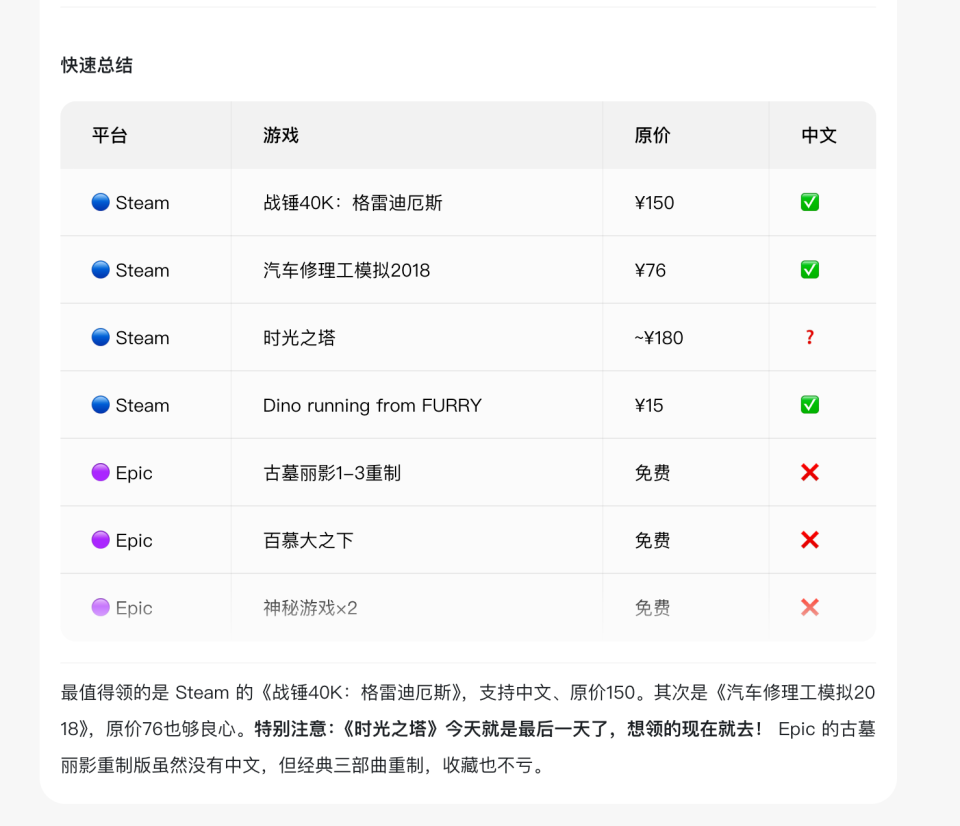
Task: Select the 神秘游戏×2 cell
Action: (310, 608)
